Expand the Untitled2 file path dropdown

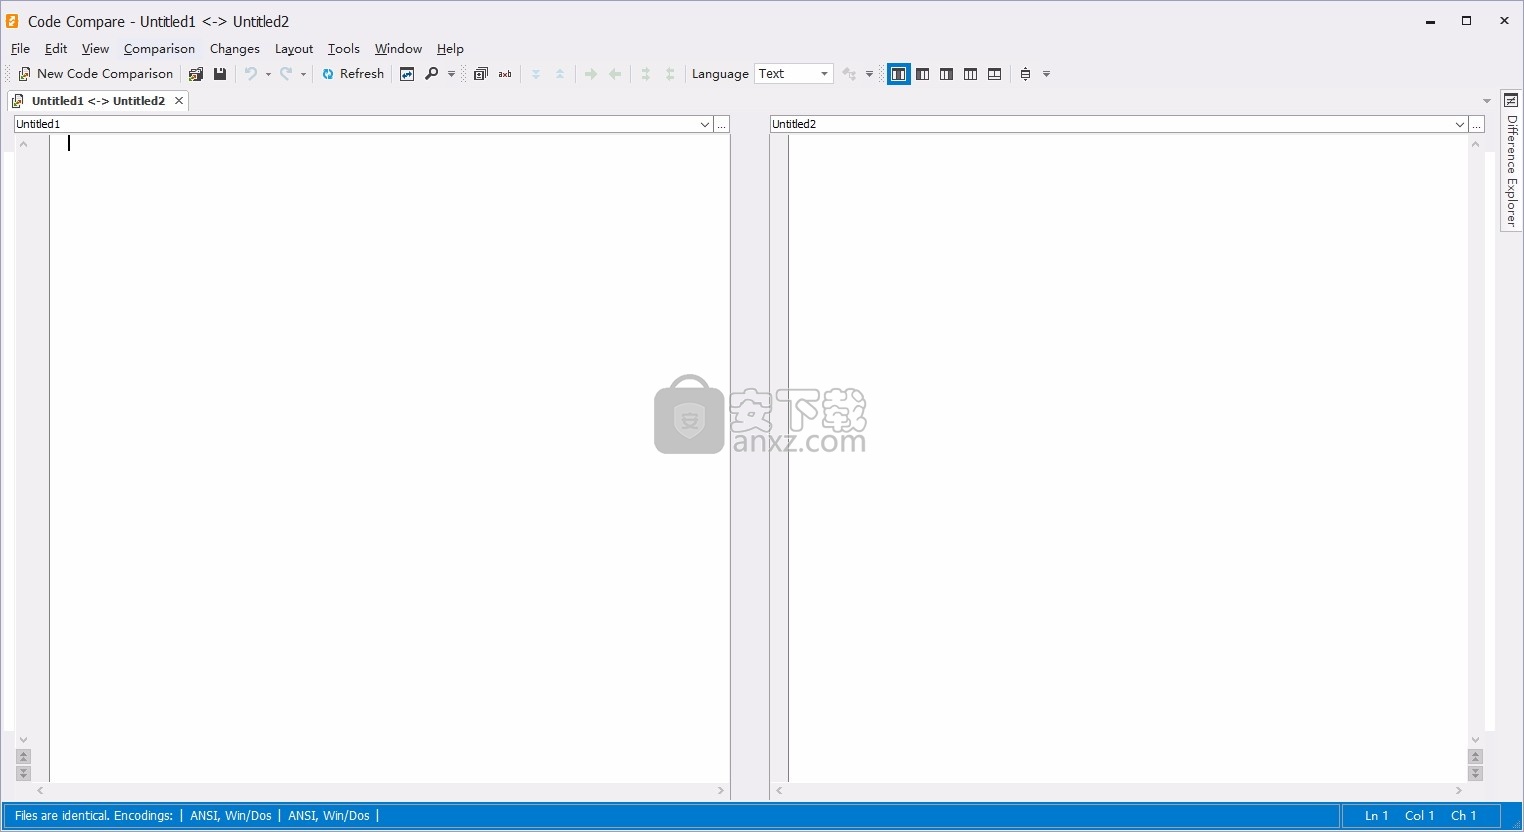click(1460, 124)
